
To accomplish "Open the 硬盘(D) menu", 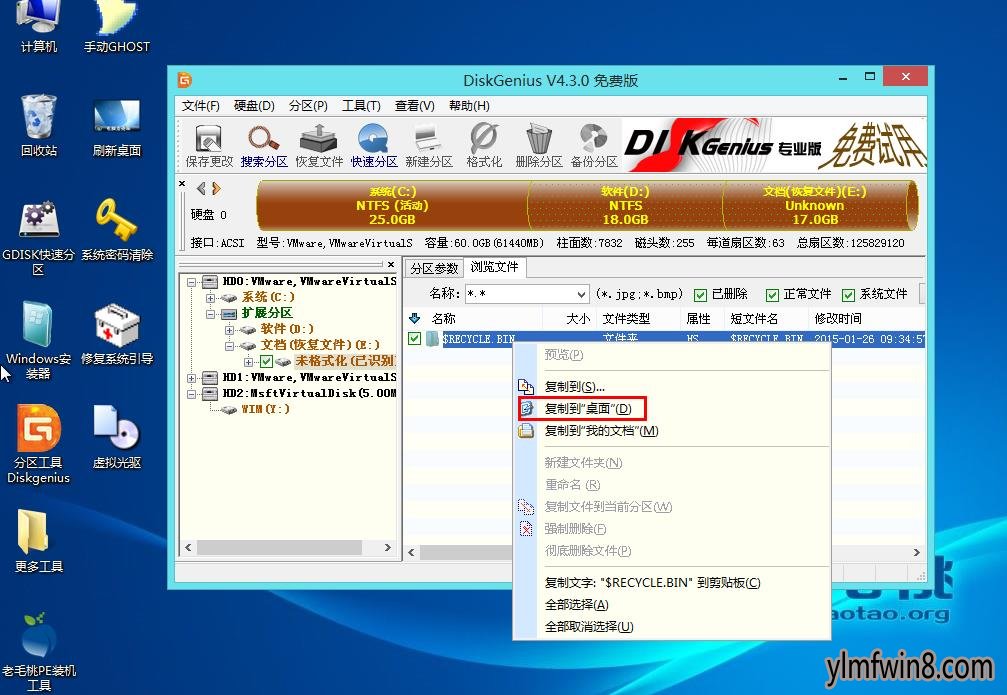I will [254, 105].
